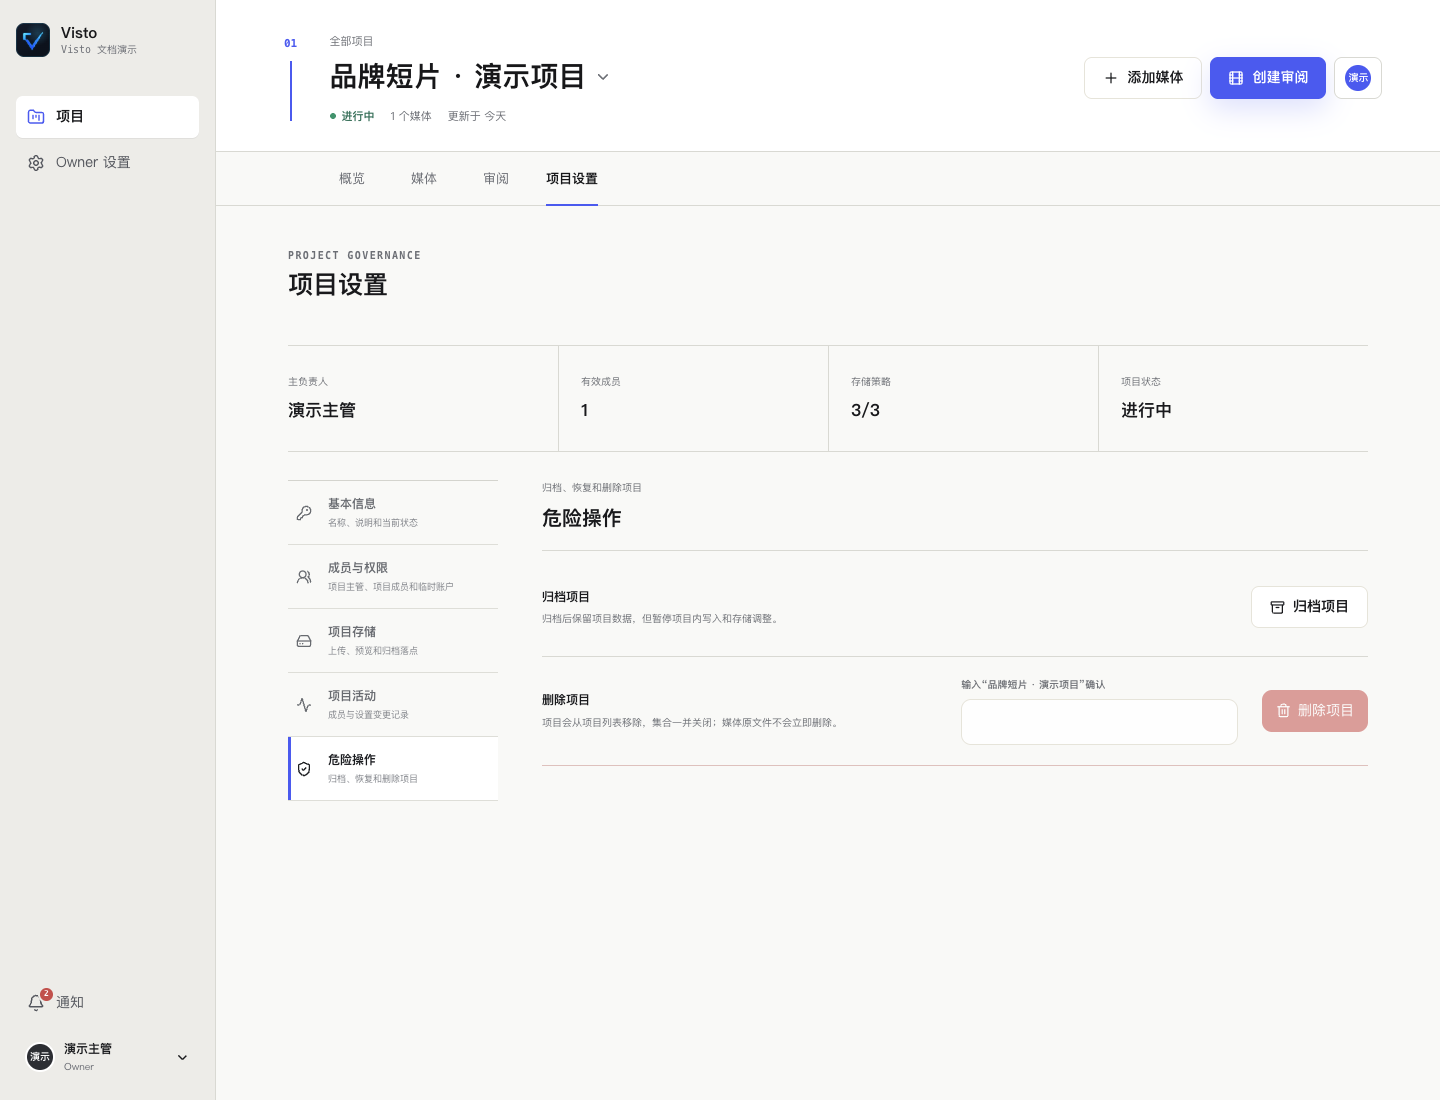This screenshot has width=1440, height=1100.
Task: Click the 演示 avatar in bottom sidebar
Action: [40, 1056]
